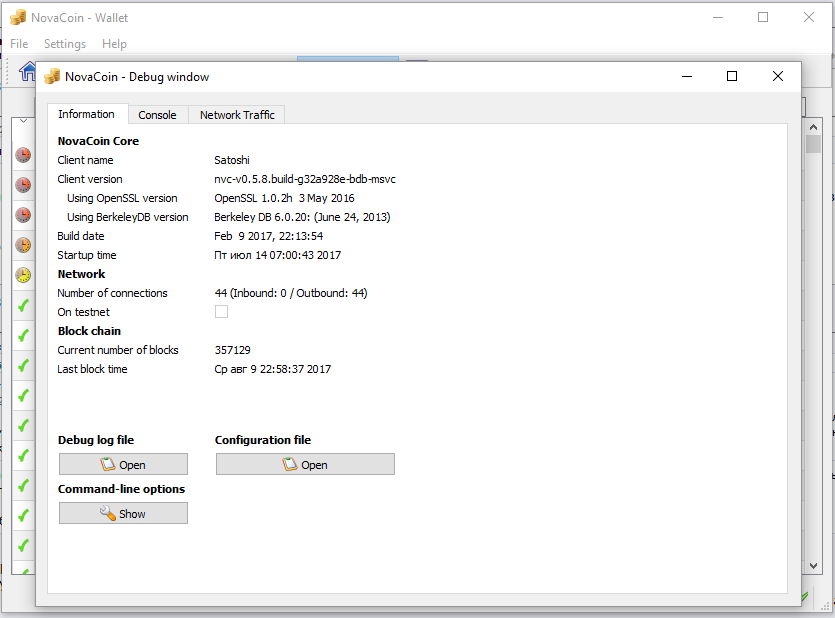The width and height of the screenshot is (835, 618).
Task: Open the Settings menu in NovaCoin Wallet
Action: coord(64,44)
